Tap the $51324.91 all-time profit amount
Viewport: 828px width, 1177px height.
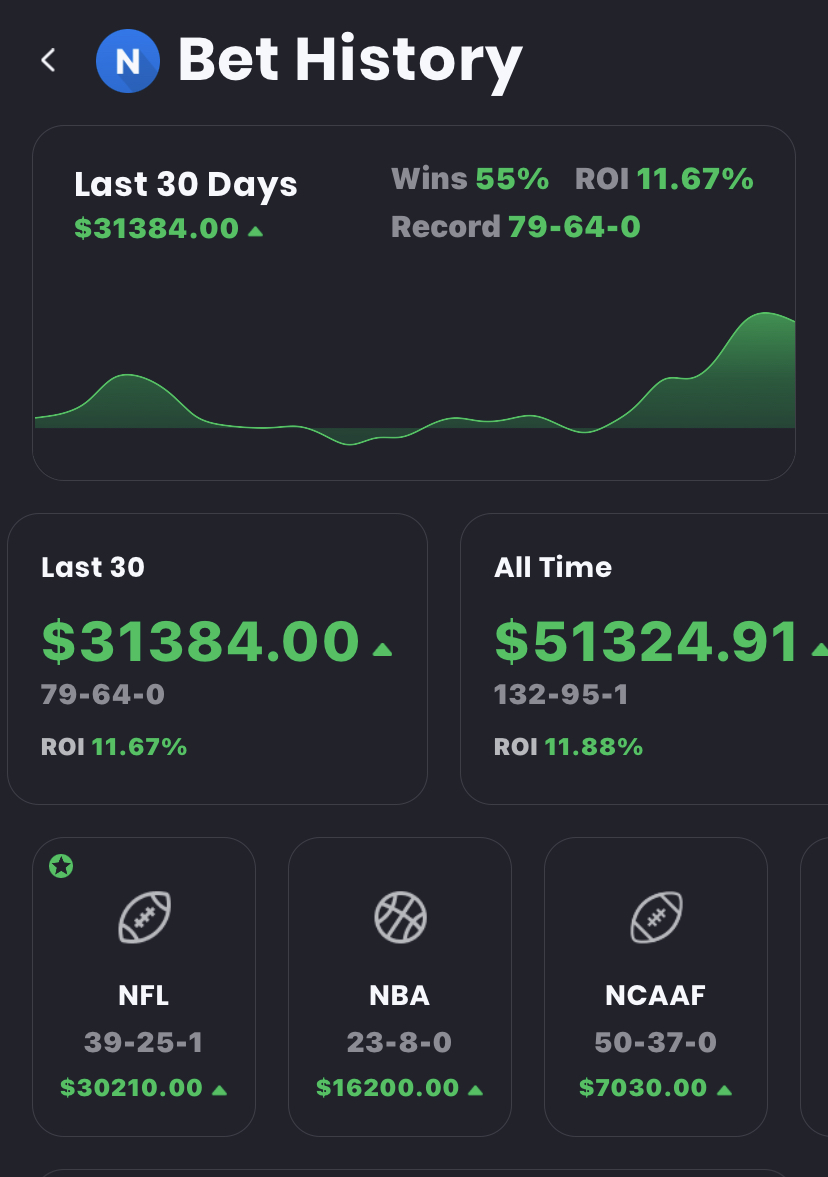pos(648,641)
